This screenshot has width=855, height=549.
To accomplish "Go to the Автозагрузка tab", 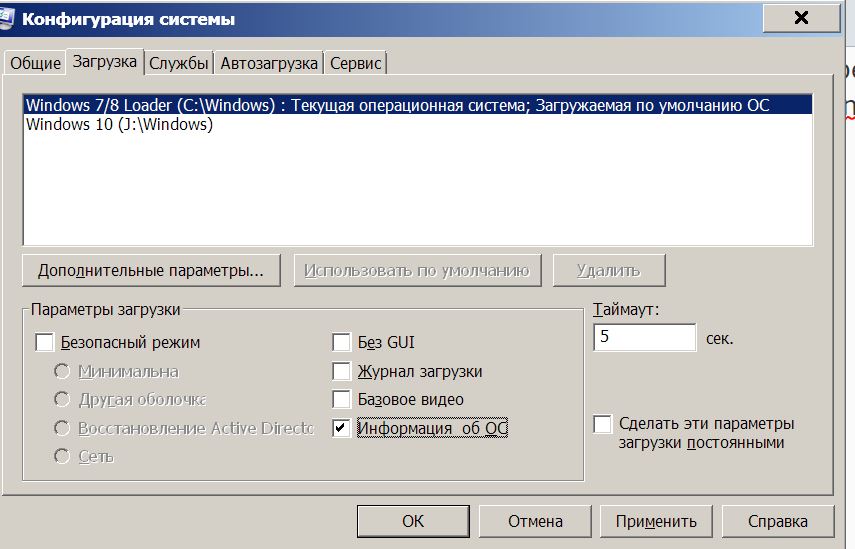I will [269, 63].
